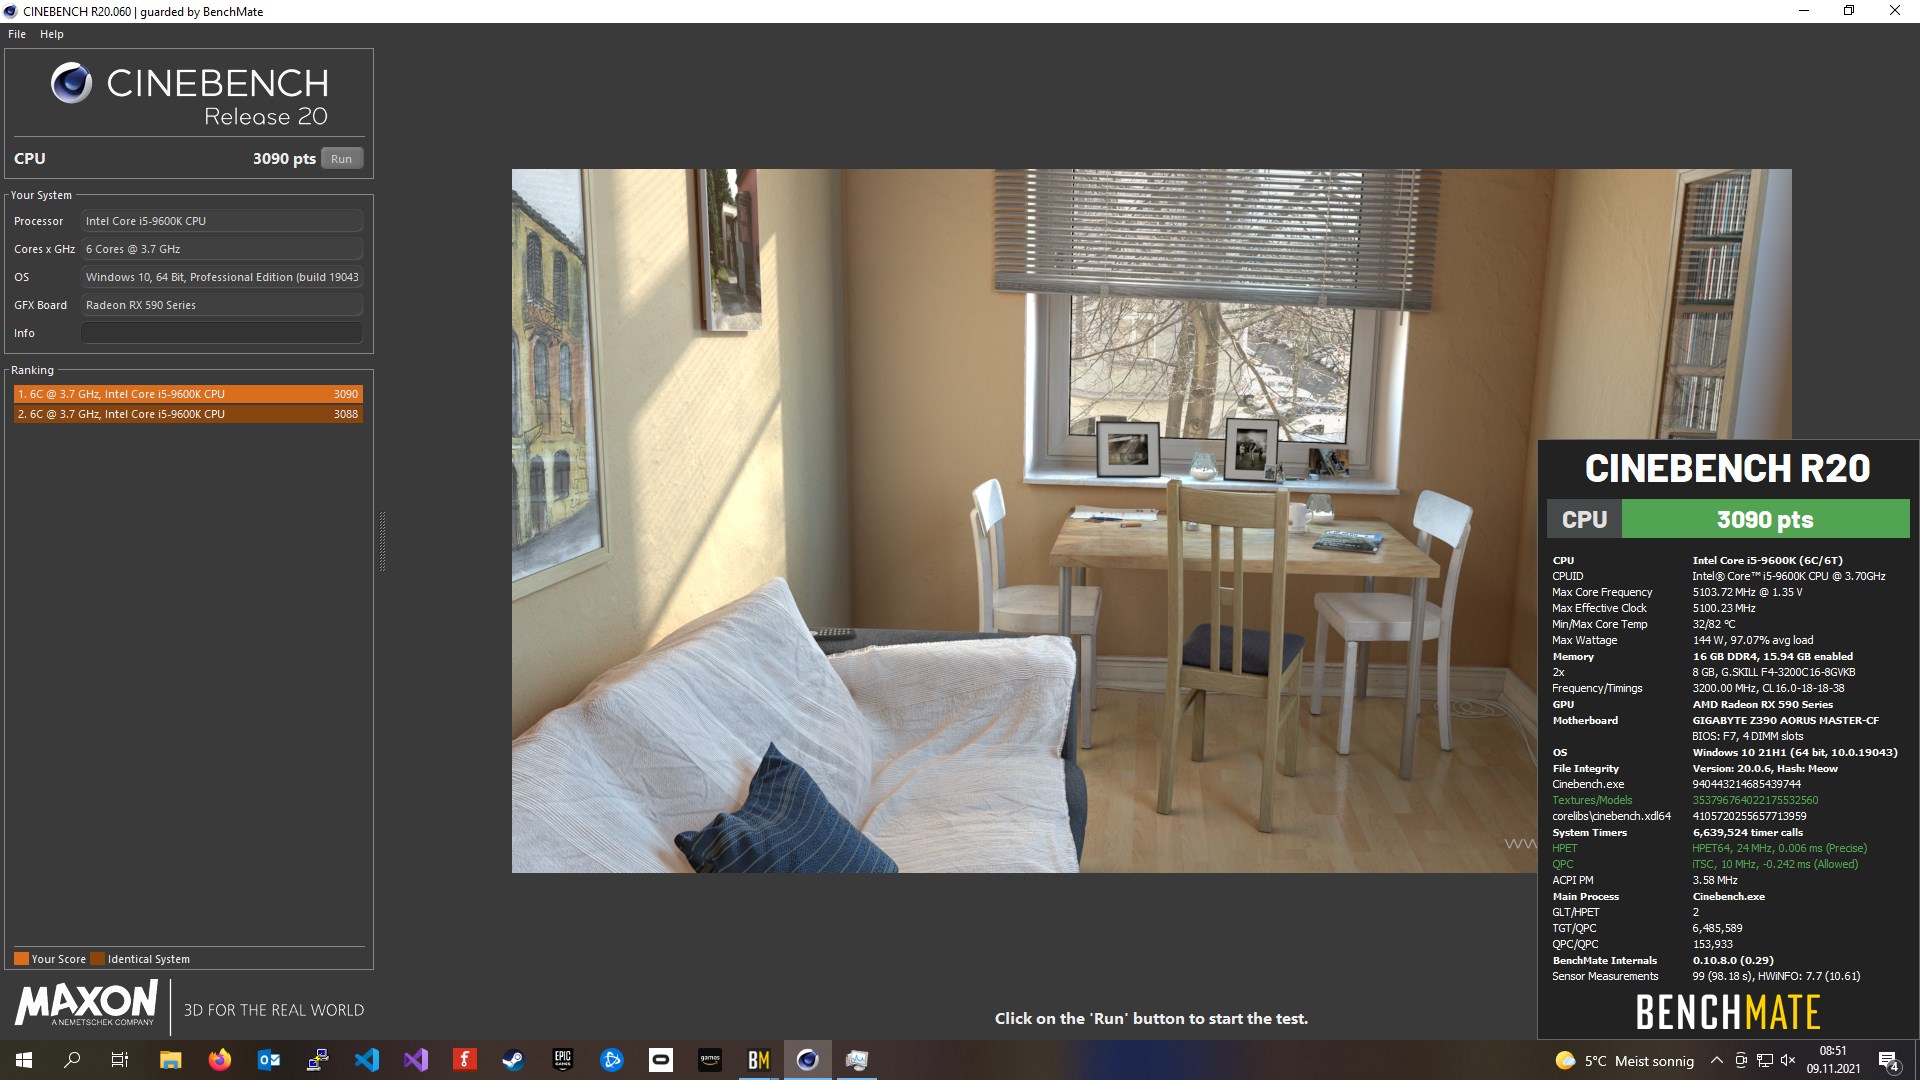The height and width of the screenshot is (1080, 1920).
Task: Open the Windows Start menu
Action: click(24, 1060)
